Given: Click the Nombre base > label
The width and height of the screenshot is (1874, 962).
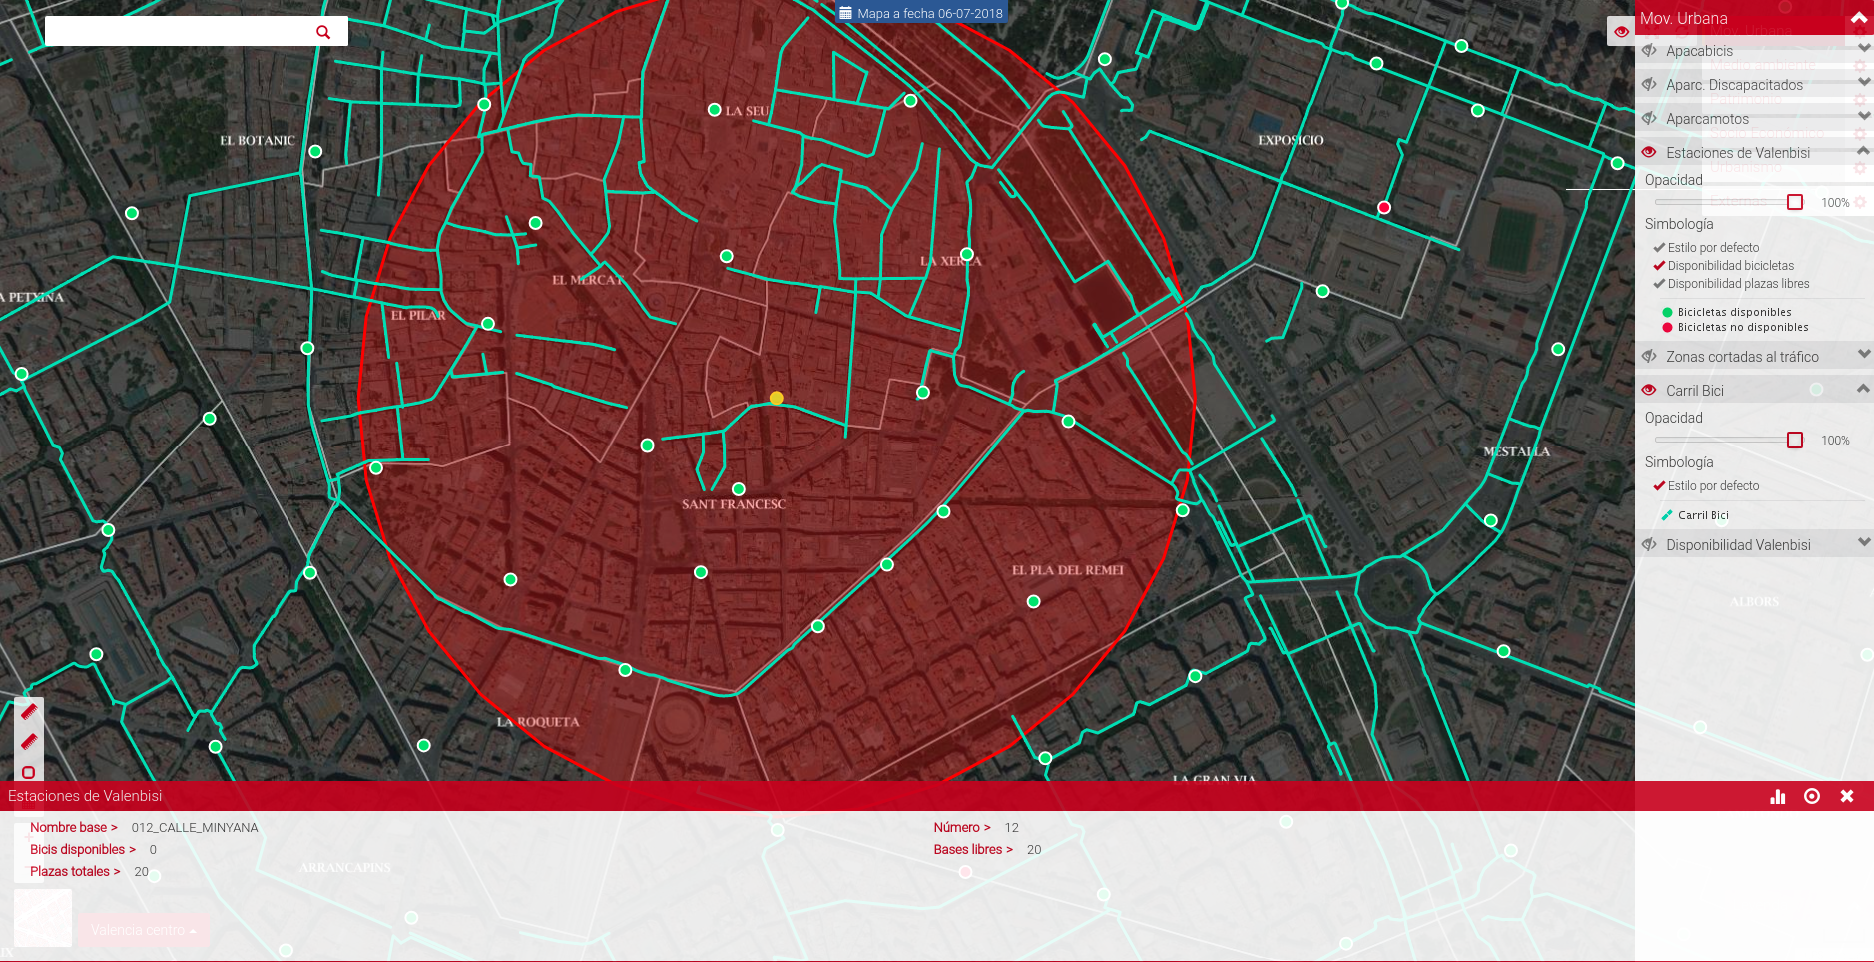Looking at the screenshot, I should pyautogui.click(x=73, y=827).
